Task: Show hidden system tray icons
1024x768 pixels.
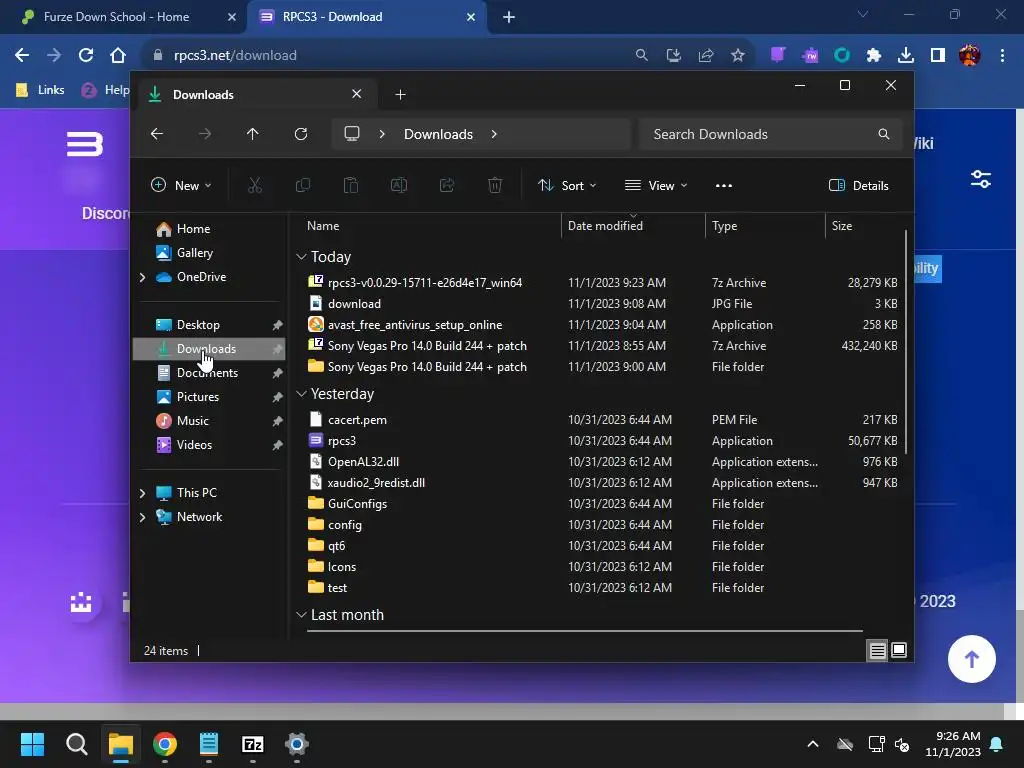Action: pyautogui.click(x=813, y=744)
